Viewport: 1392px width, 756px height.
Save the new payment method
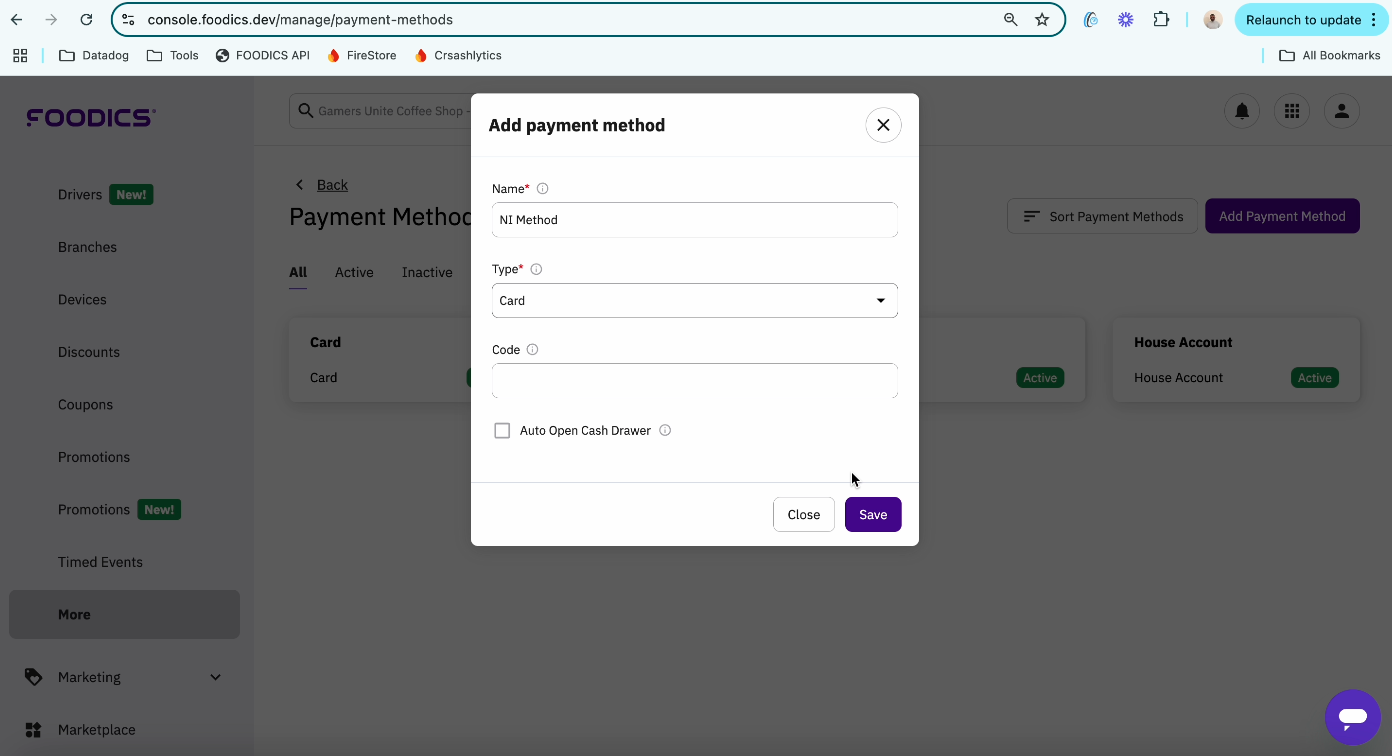click(873, 514)
